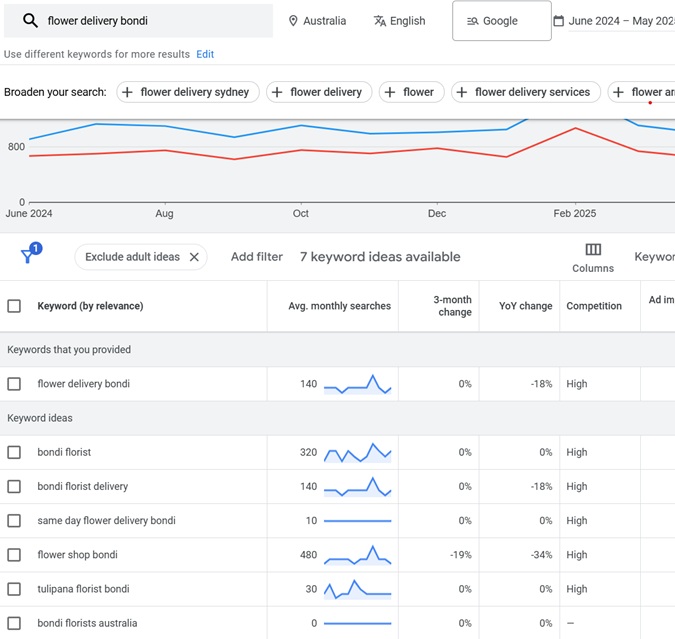
Task: Click the bondi florist keyword text
Action: (x=64, y=452)
